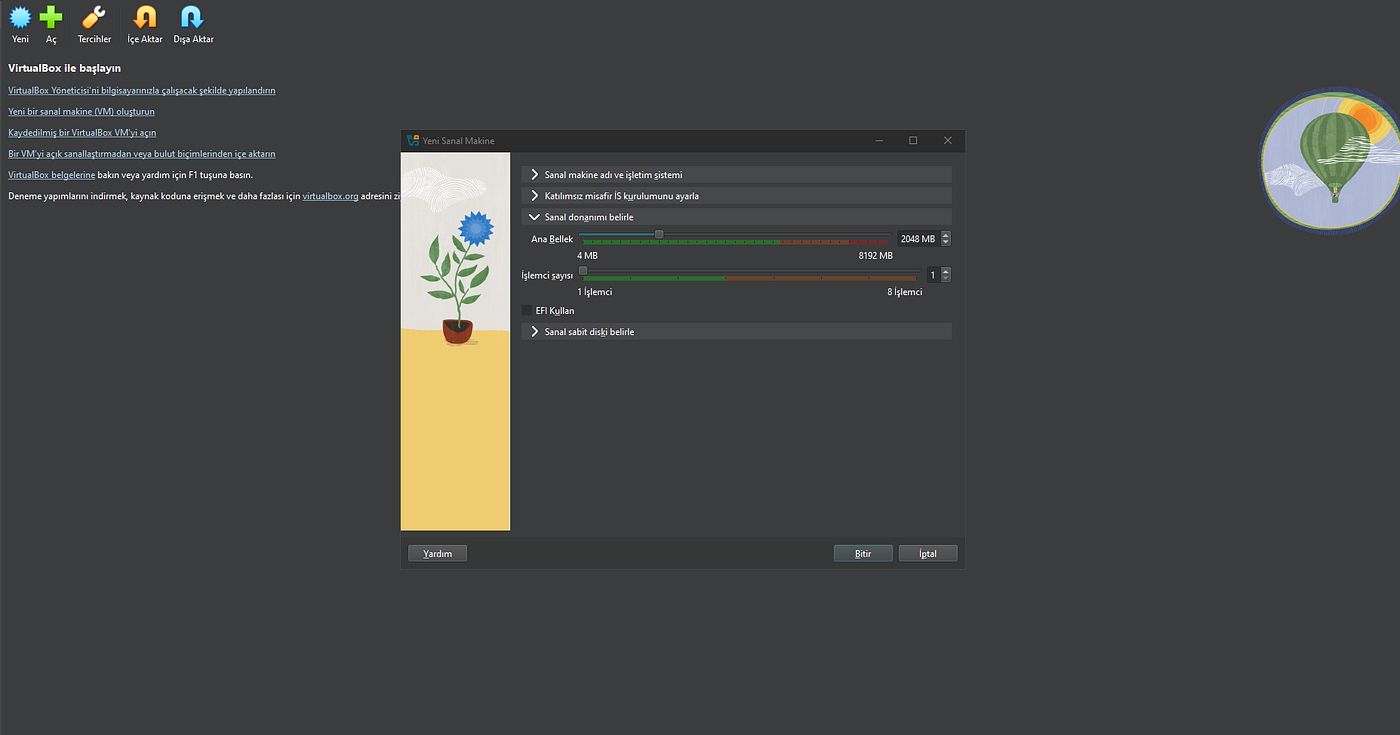The image size is (1400, 735).
Task: Minimize the Yeni Sanal Makine dialog
Action: [878, 141]
